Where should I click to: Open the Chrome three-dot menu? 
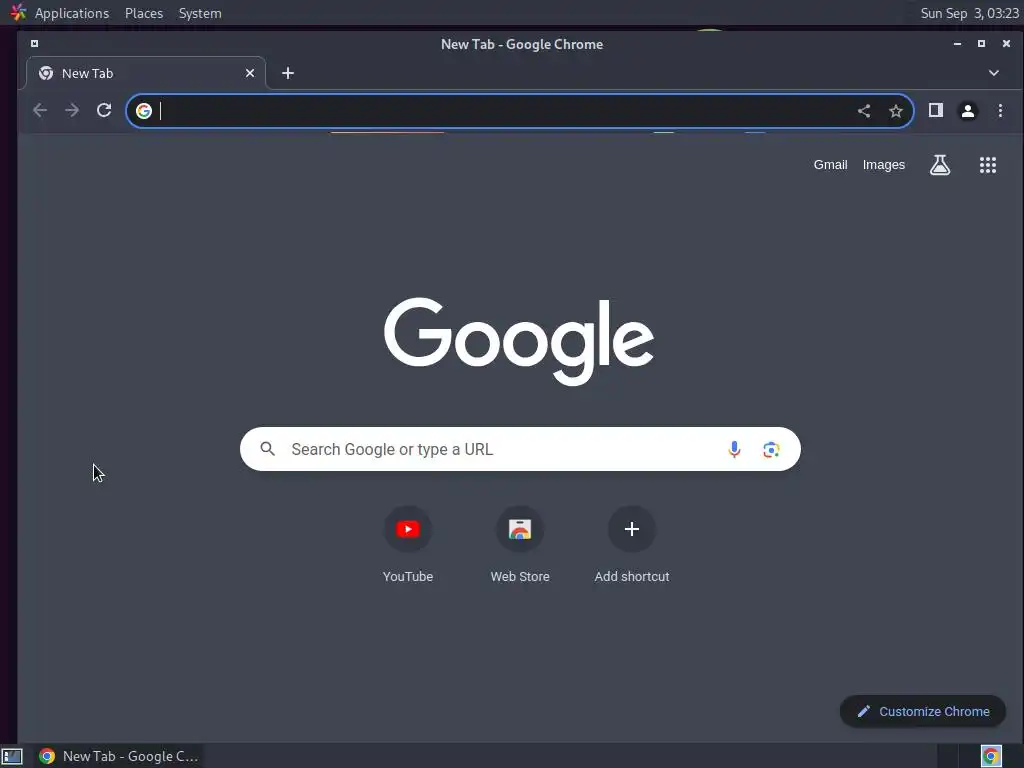click(1000, 110)
